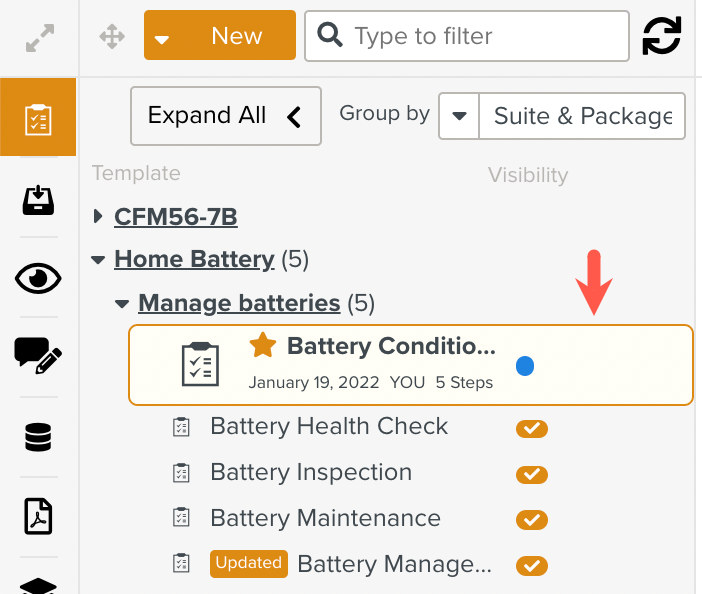
Task: Collapse the Home Battery suite
Action: pos(97,260)
